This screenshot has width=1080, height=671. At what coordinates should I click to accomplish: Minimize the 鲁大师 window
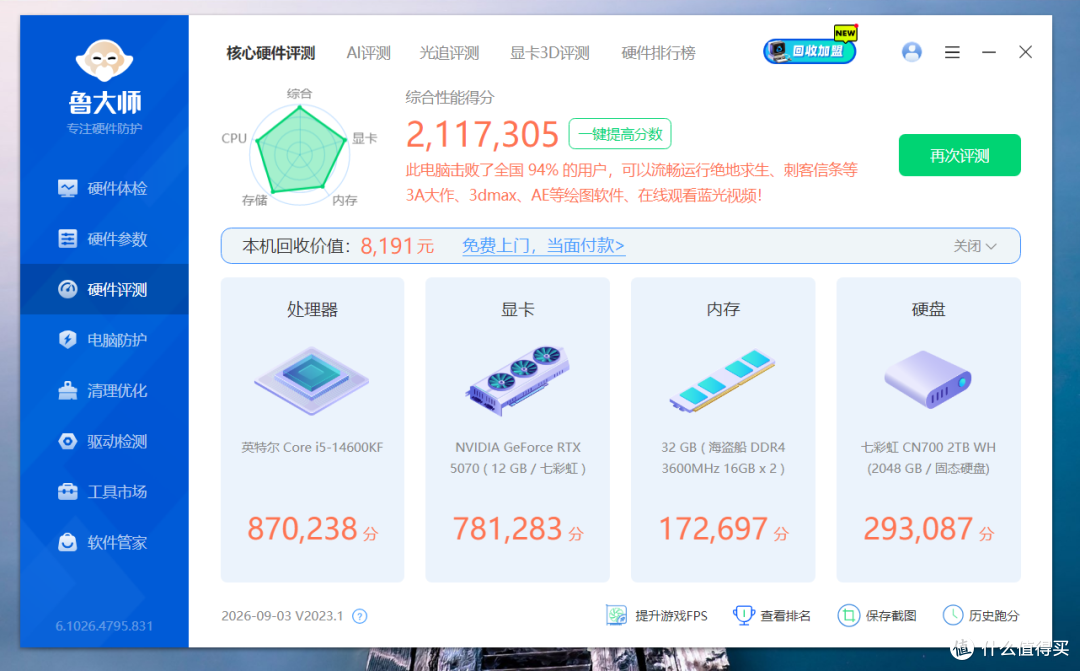coord(988,52)
